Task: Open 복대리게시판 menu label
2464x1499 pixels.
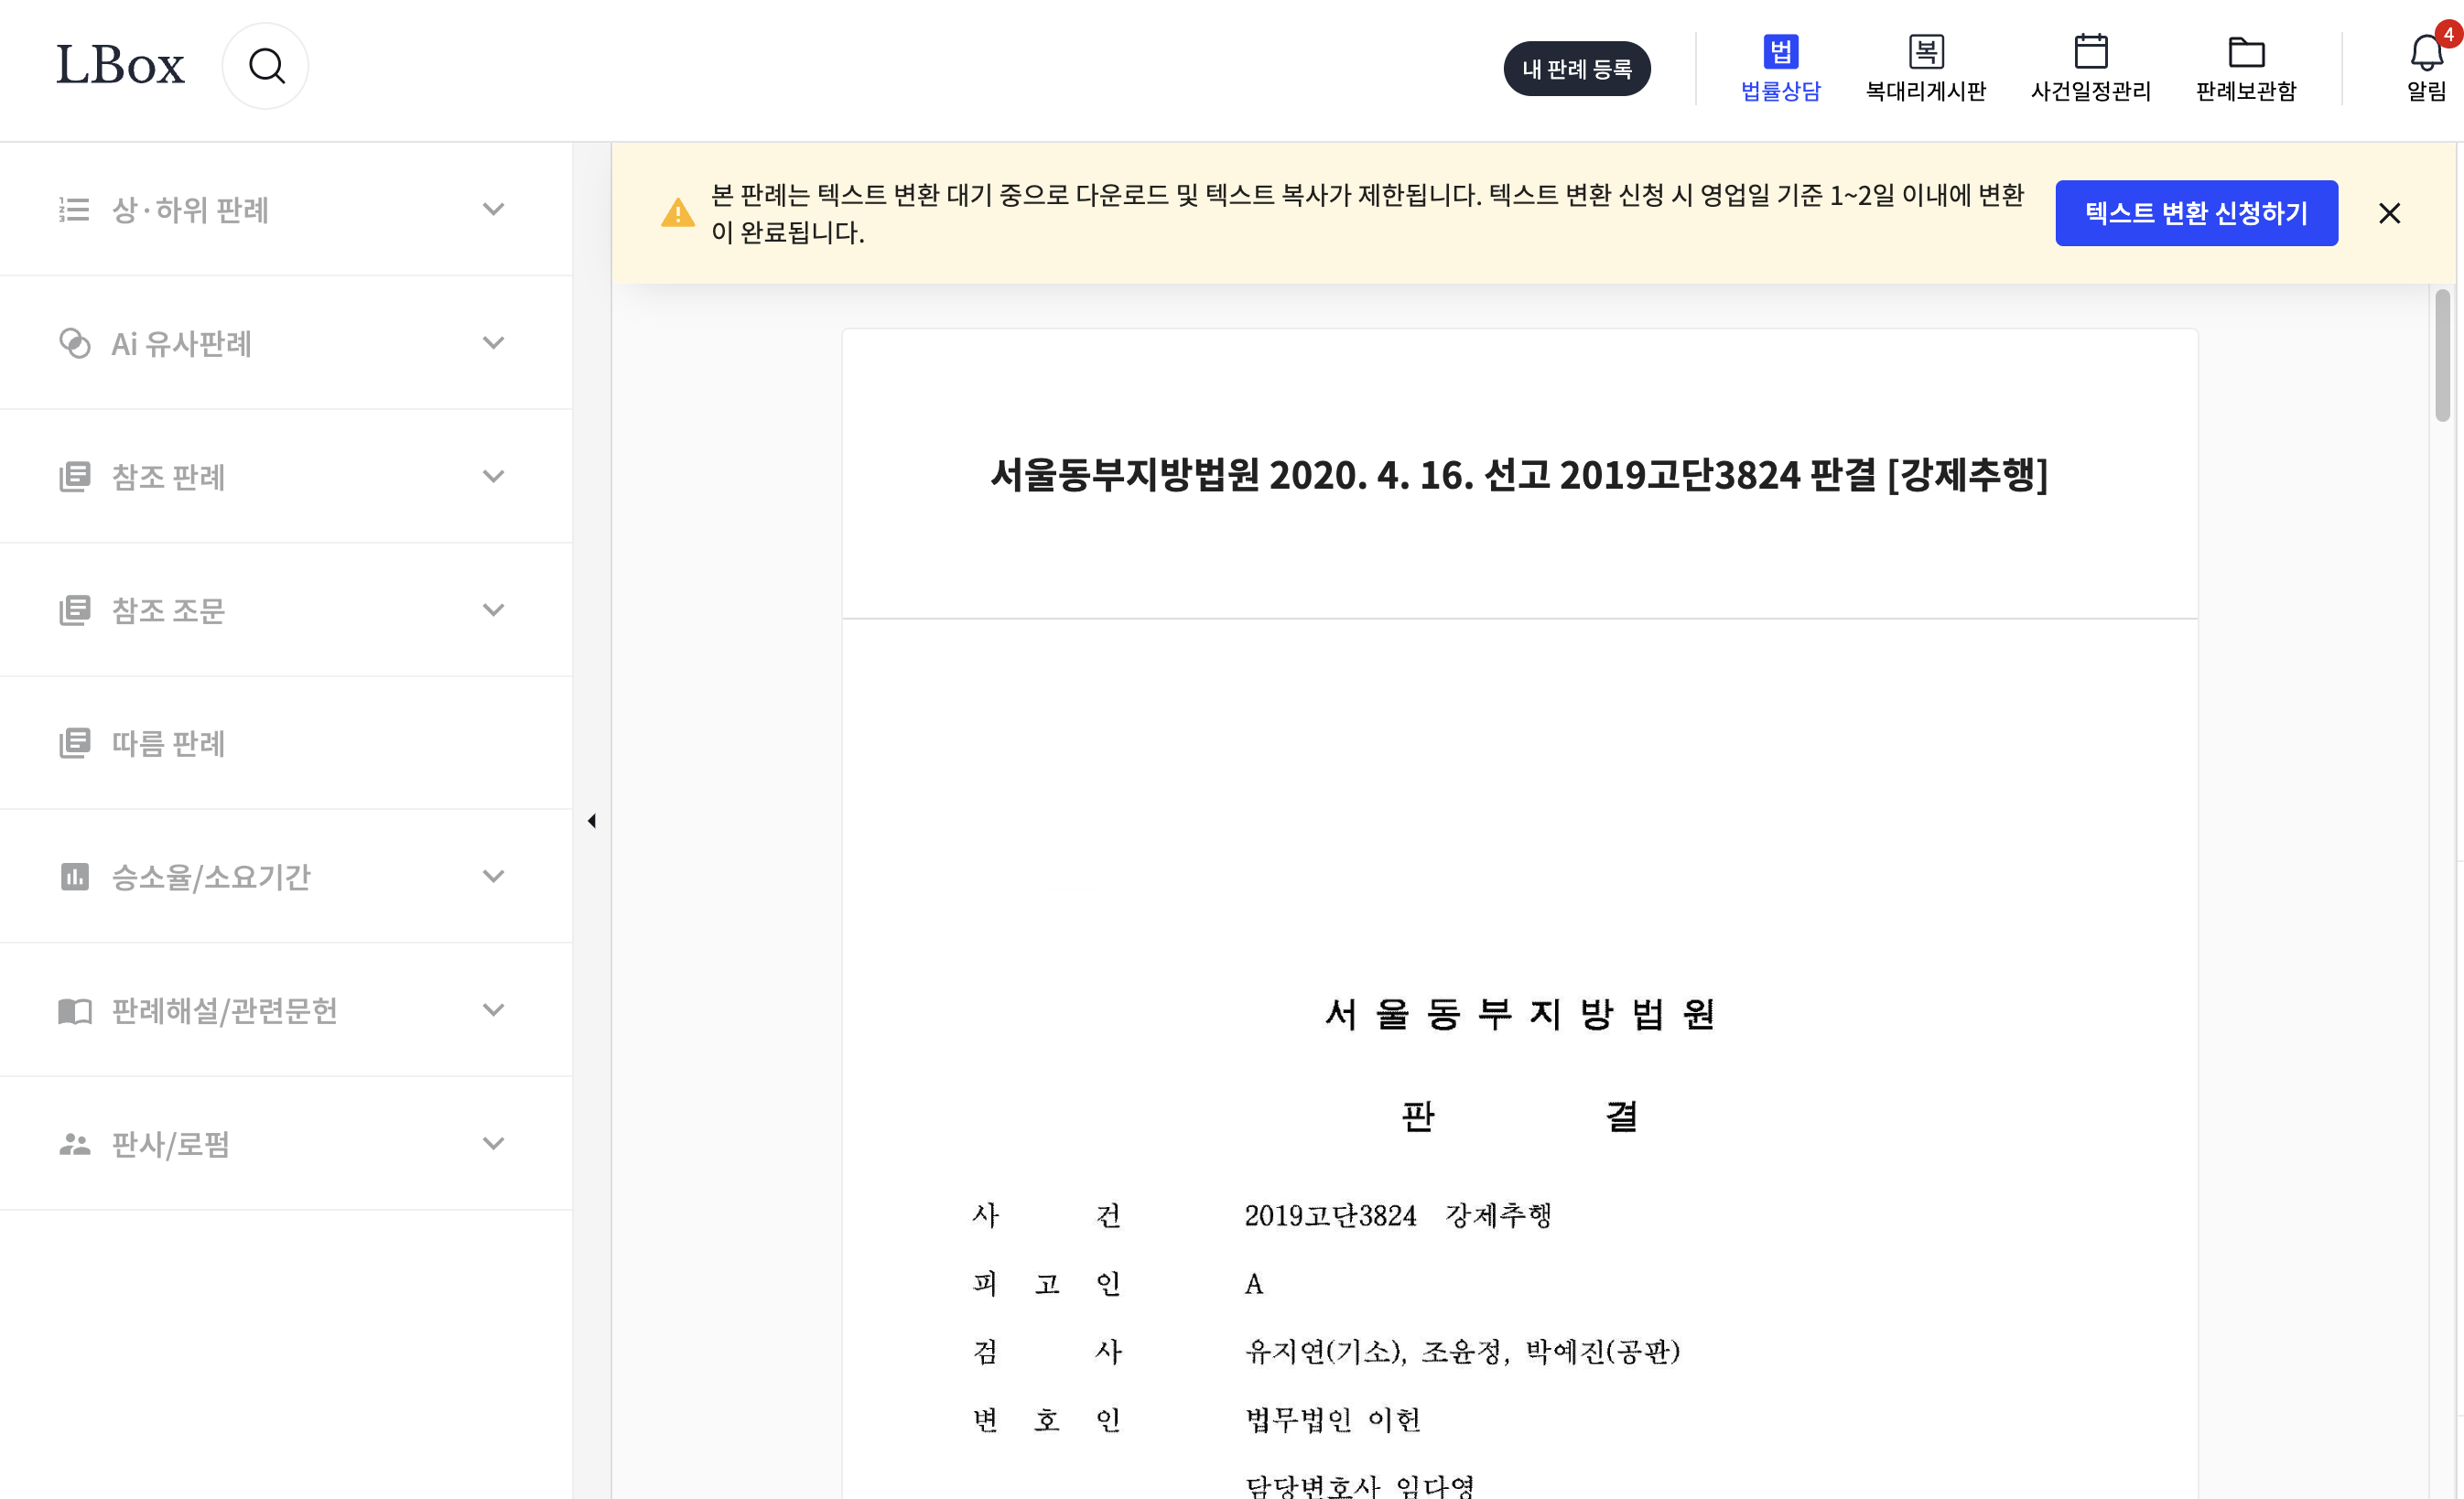Action: coord(1926,91)
